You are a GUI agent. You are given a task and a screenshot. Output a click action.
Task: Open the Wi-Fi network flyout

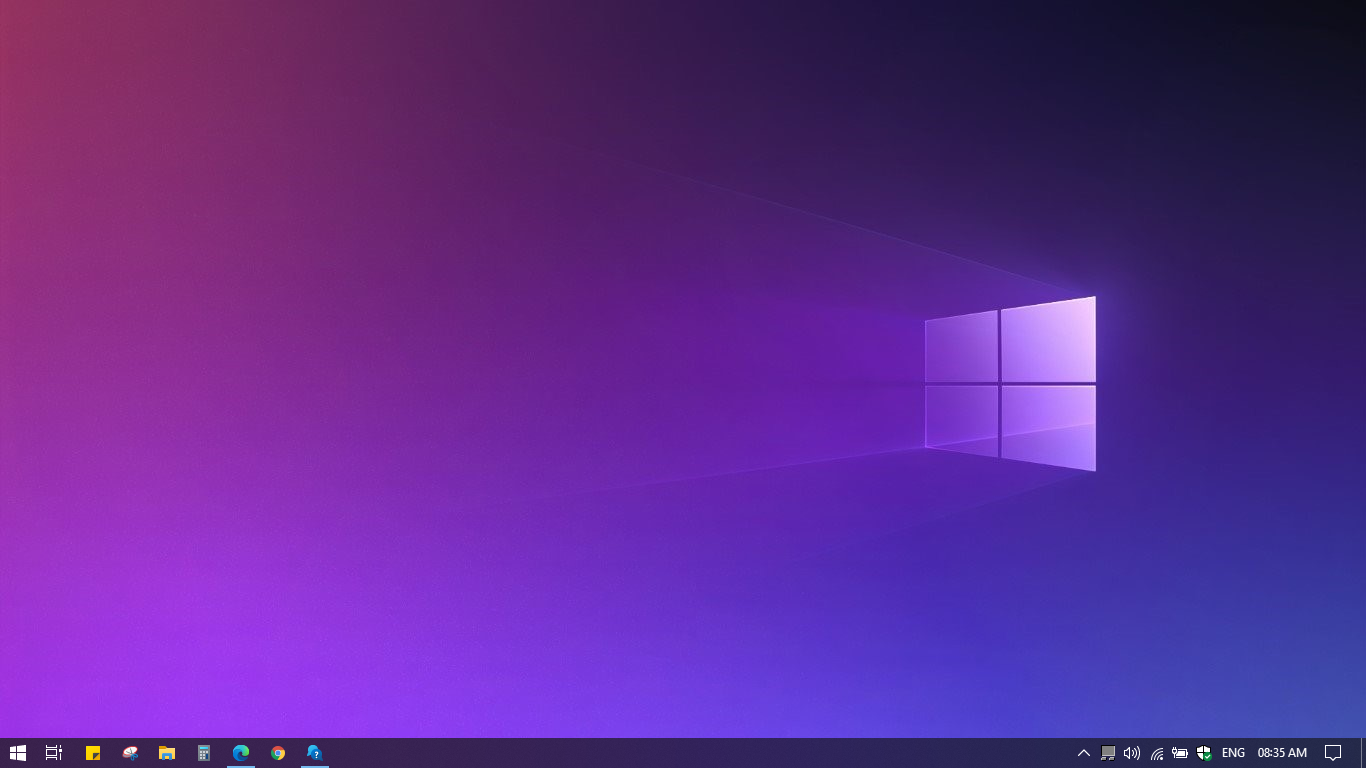(1156, 753)
